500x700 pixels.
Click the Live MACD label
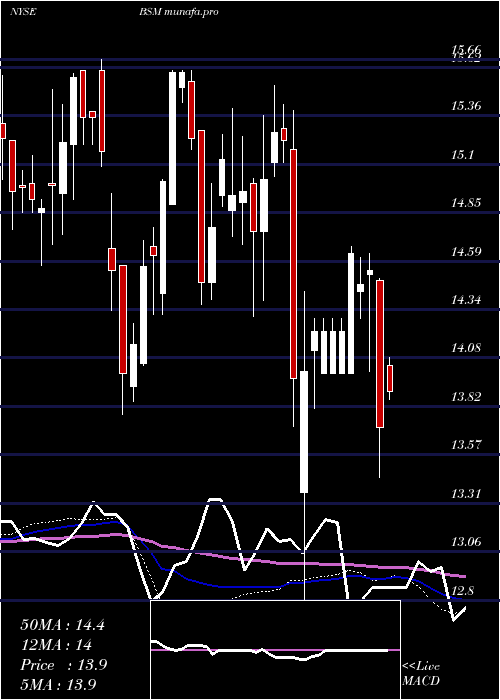pos(421,674)
